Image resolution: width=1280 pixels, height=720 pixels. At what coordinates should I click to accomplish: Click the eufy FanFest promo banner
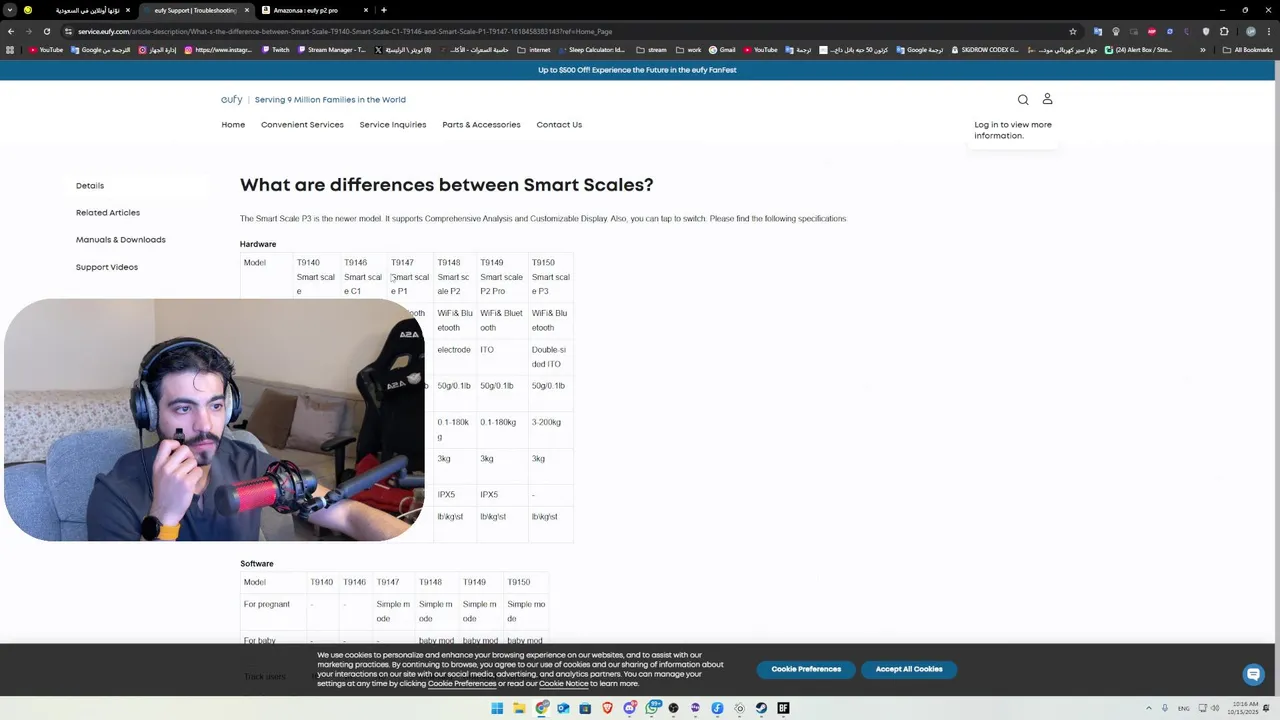coord(637,70)
